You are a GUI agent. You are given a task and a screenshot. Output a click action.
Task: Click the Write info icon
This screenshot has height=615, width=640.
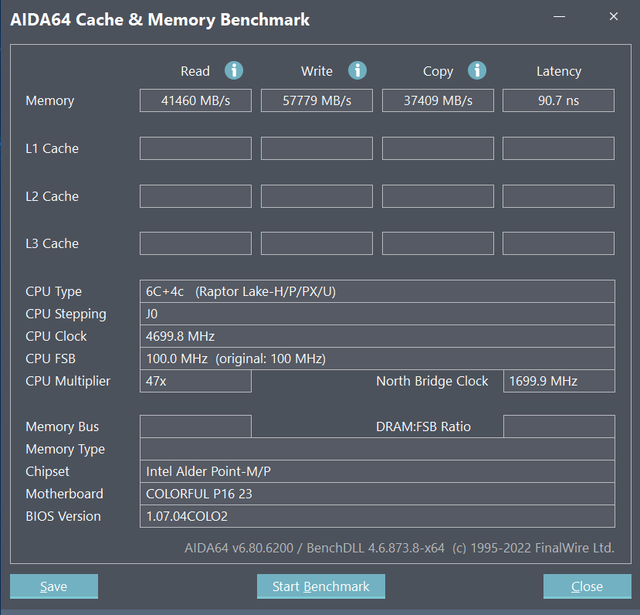(357, 70)
